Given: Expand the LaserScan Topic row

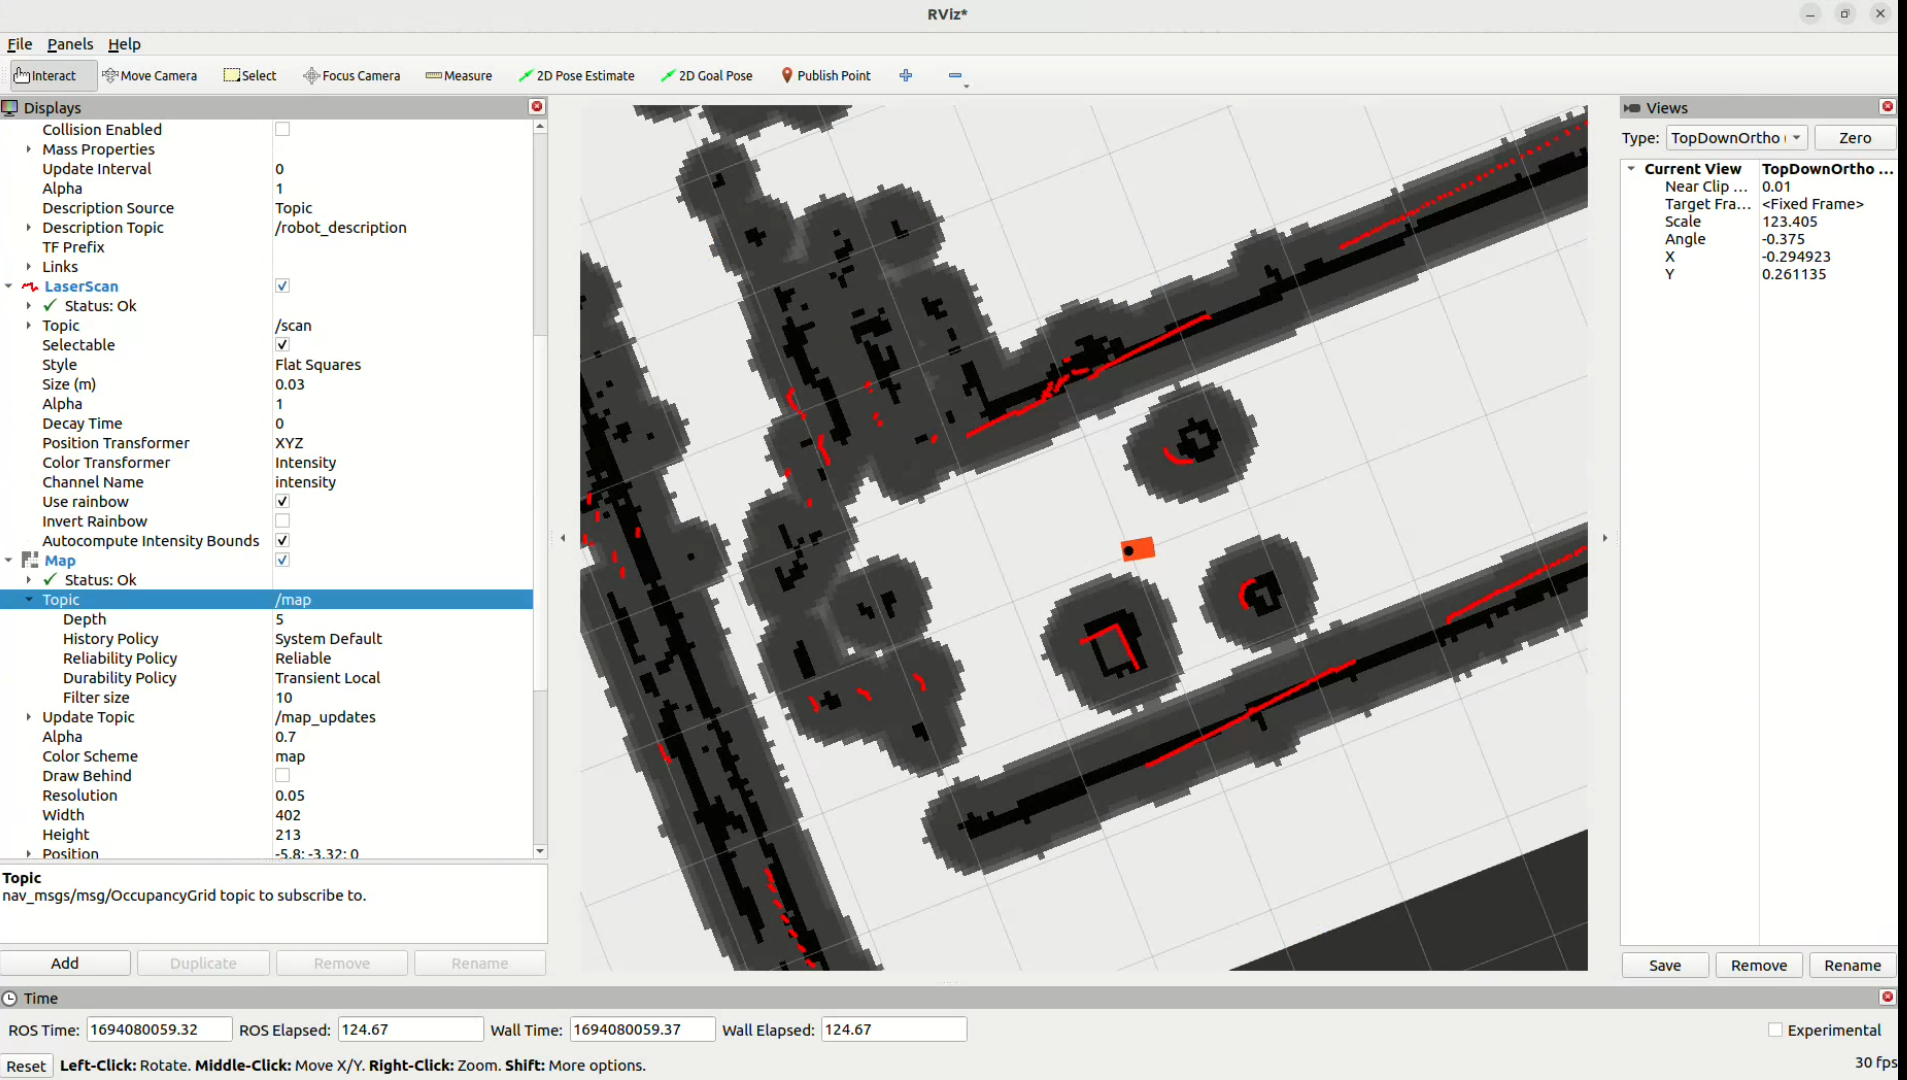Looking at the screenshot, I should (x=28, y=325).
